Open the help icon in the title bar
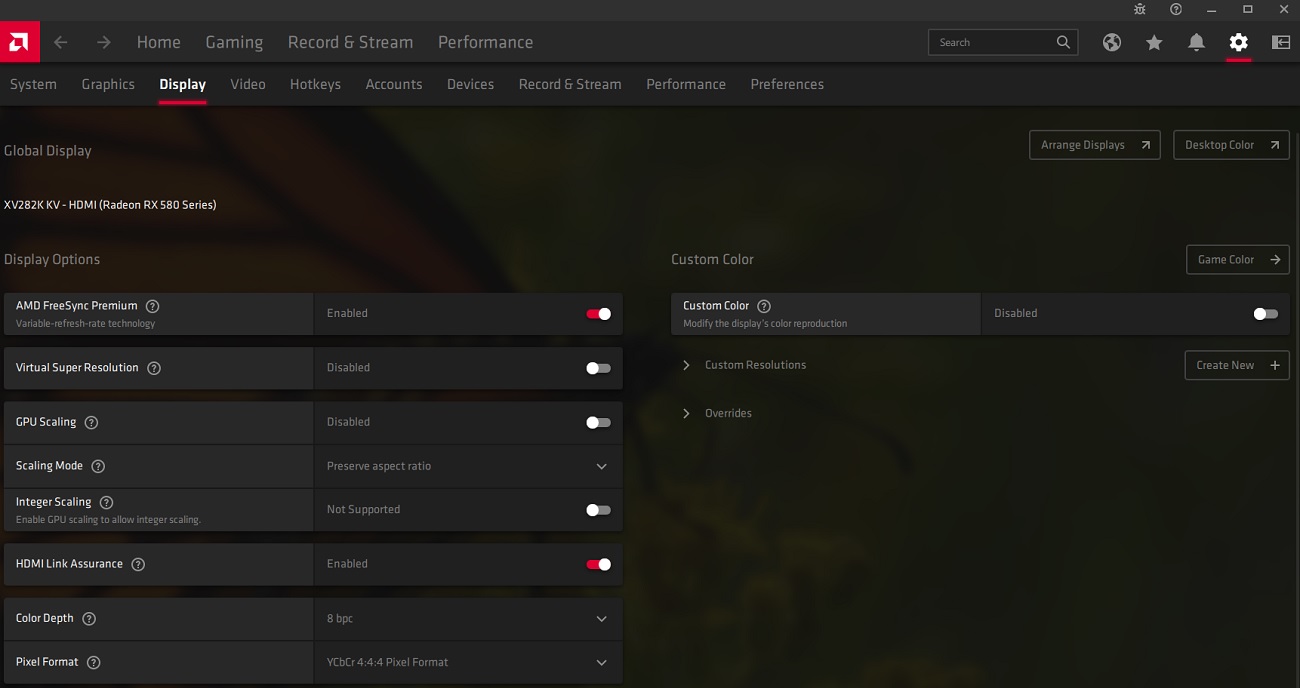The image size is (1300, 688). click(x=1176, y=9)
